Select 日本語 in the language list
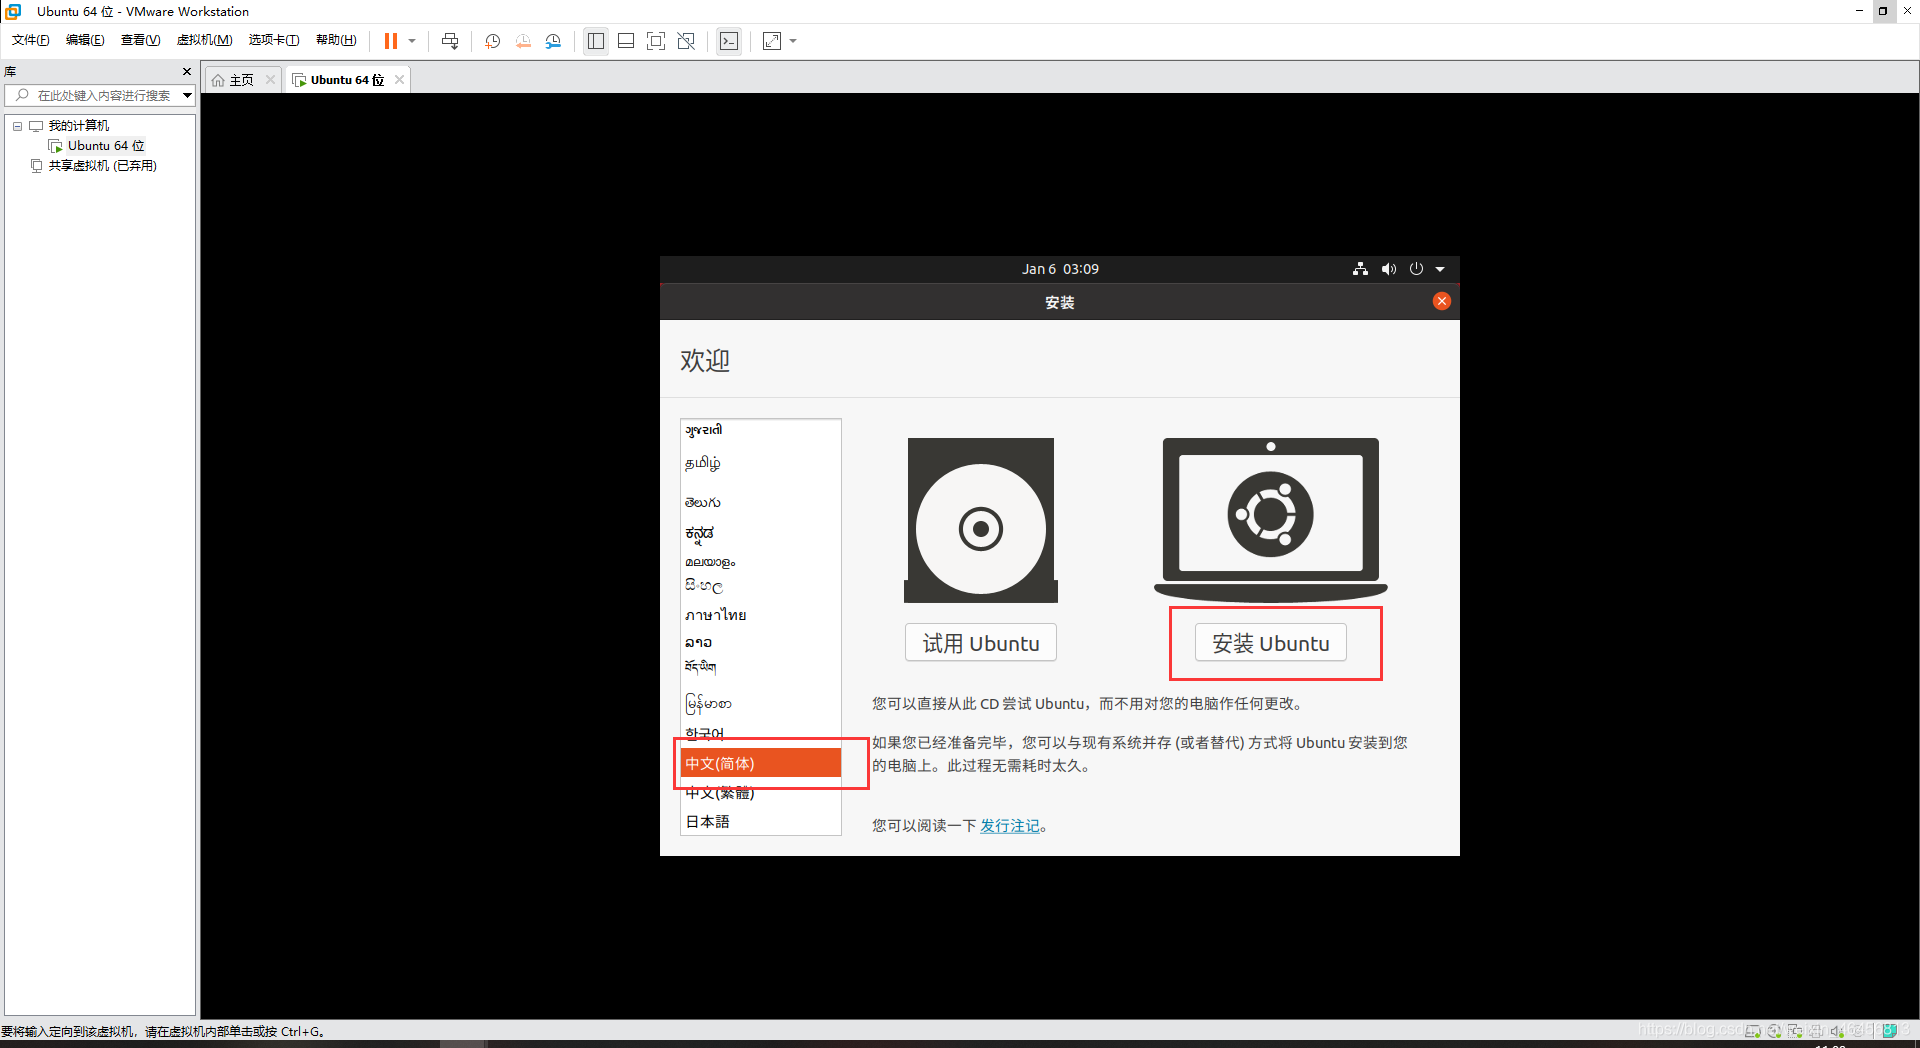 [708, 822]
